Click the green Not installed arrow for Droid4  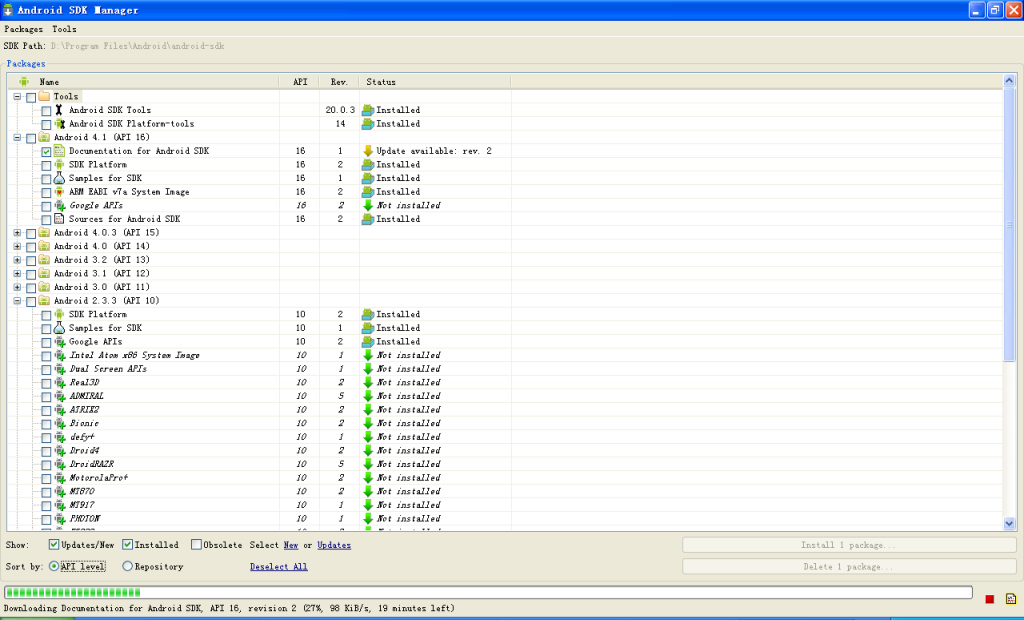point(368,451)
